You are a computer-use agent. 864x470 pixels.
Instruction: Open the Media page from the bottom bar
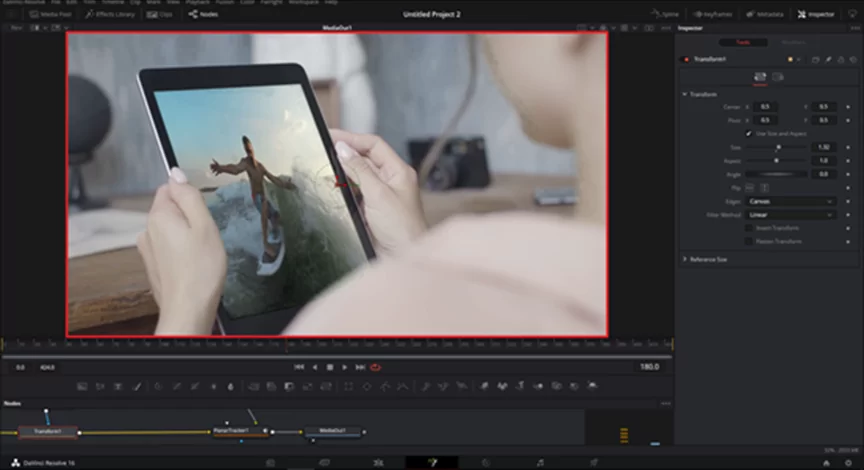coord(271,463)
